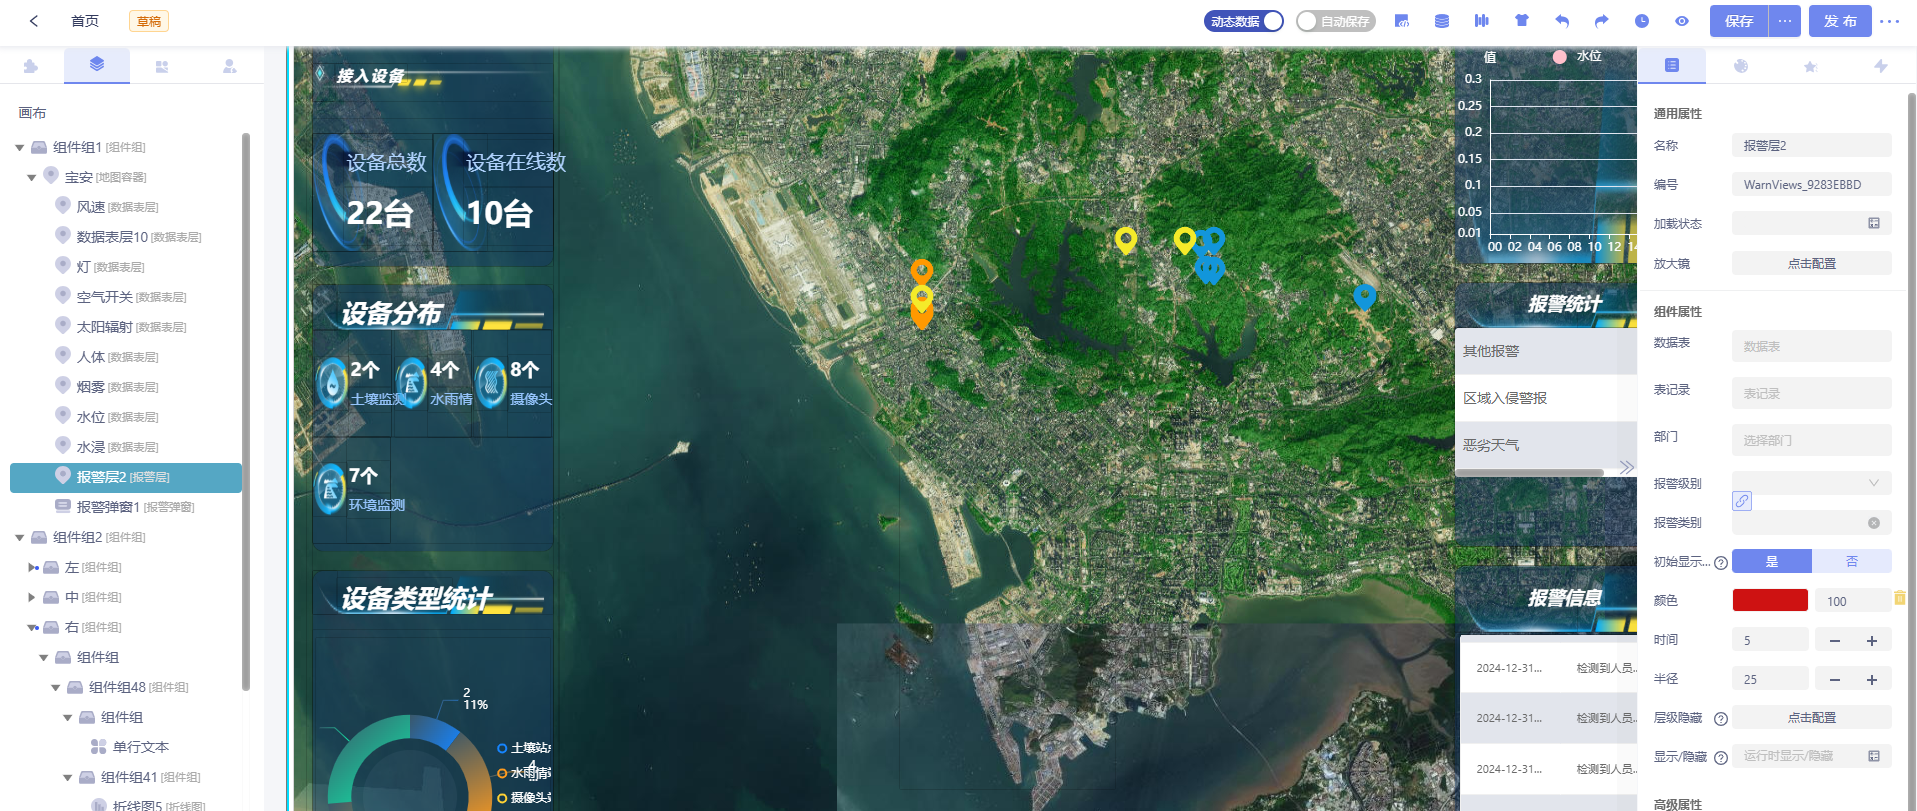Screen dimensions: 1917x811
Task: Decrease the 半径 value
Action: pyautogui.click(x=1835, y=679)
